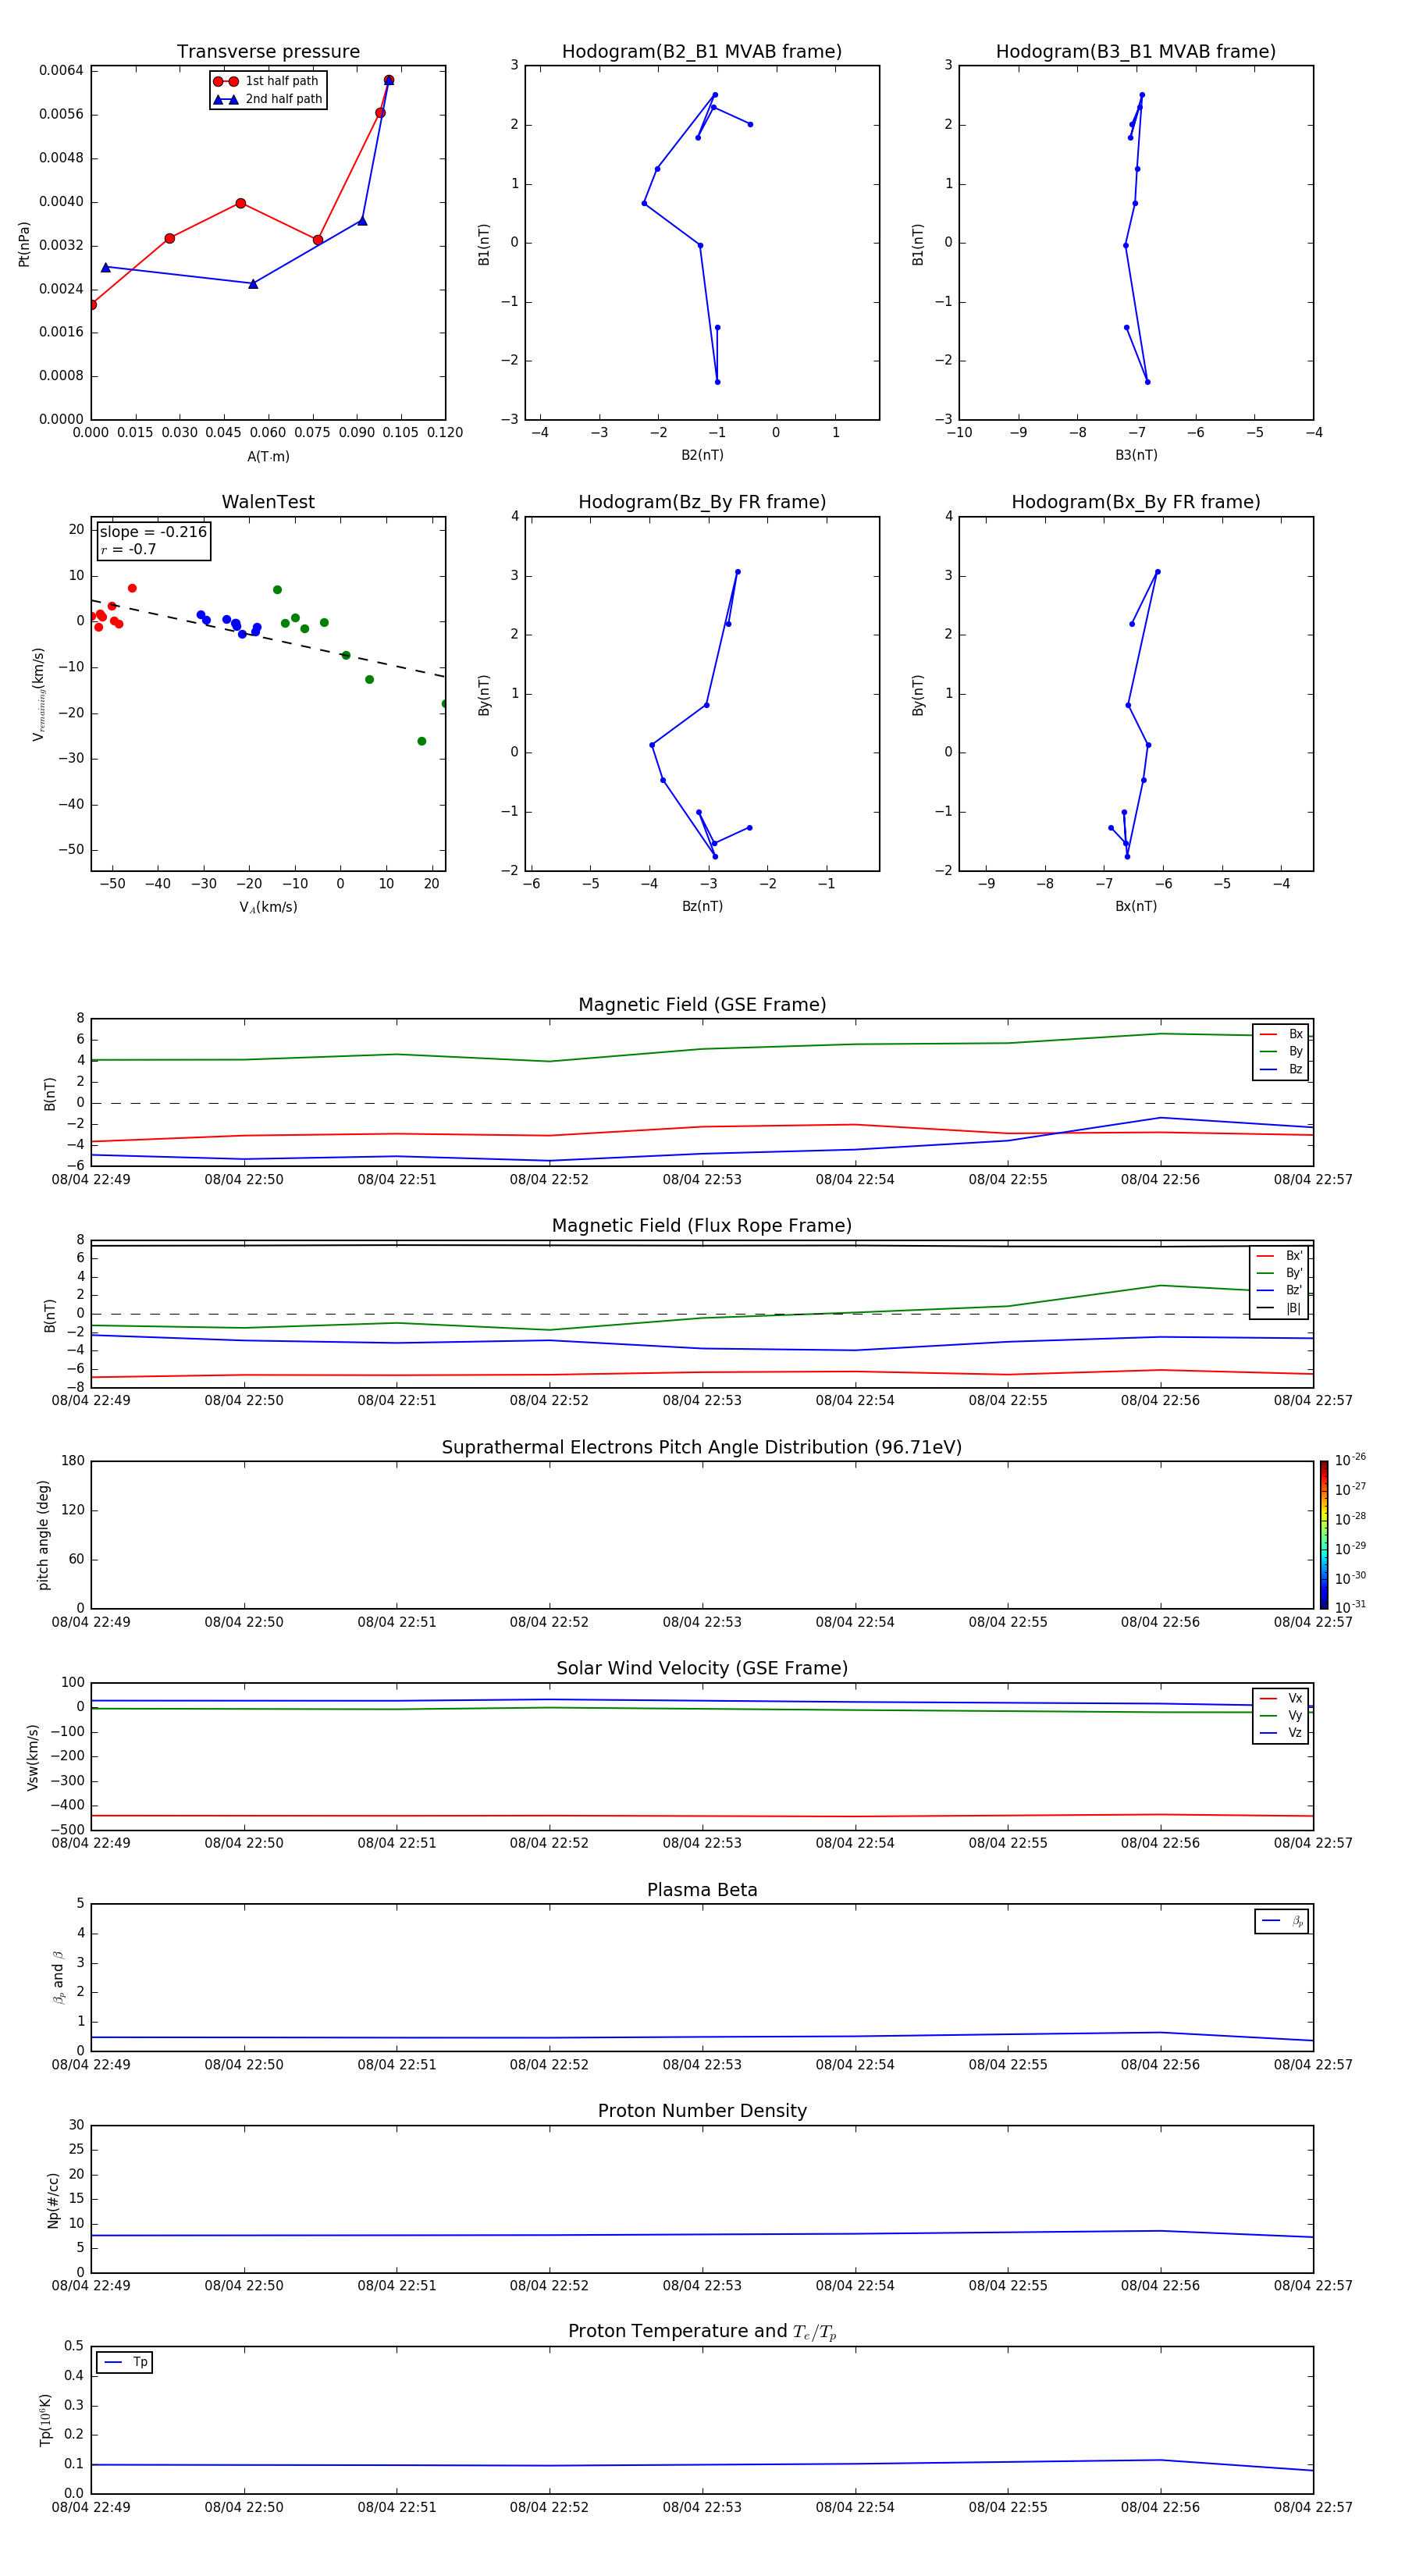
Task: Select the '2nd half path' legend entry
Action: coord(268,99)
